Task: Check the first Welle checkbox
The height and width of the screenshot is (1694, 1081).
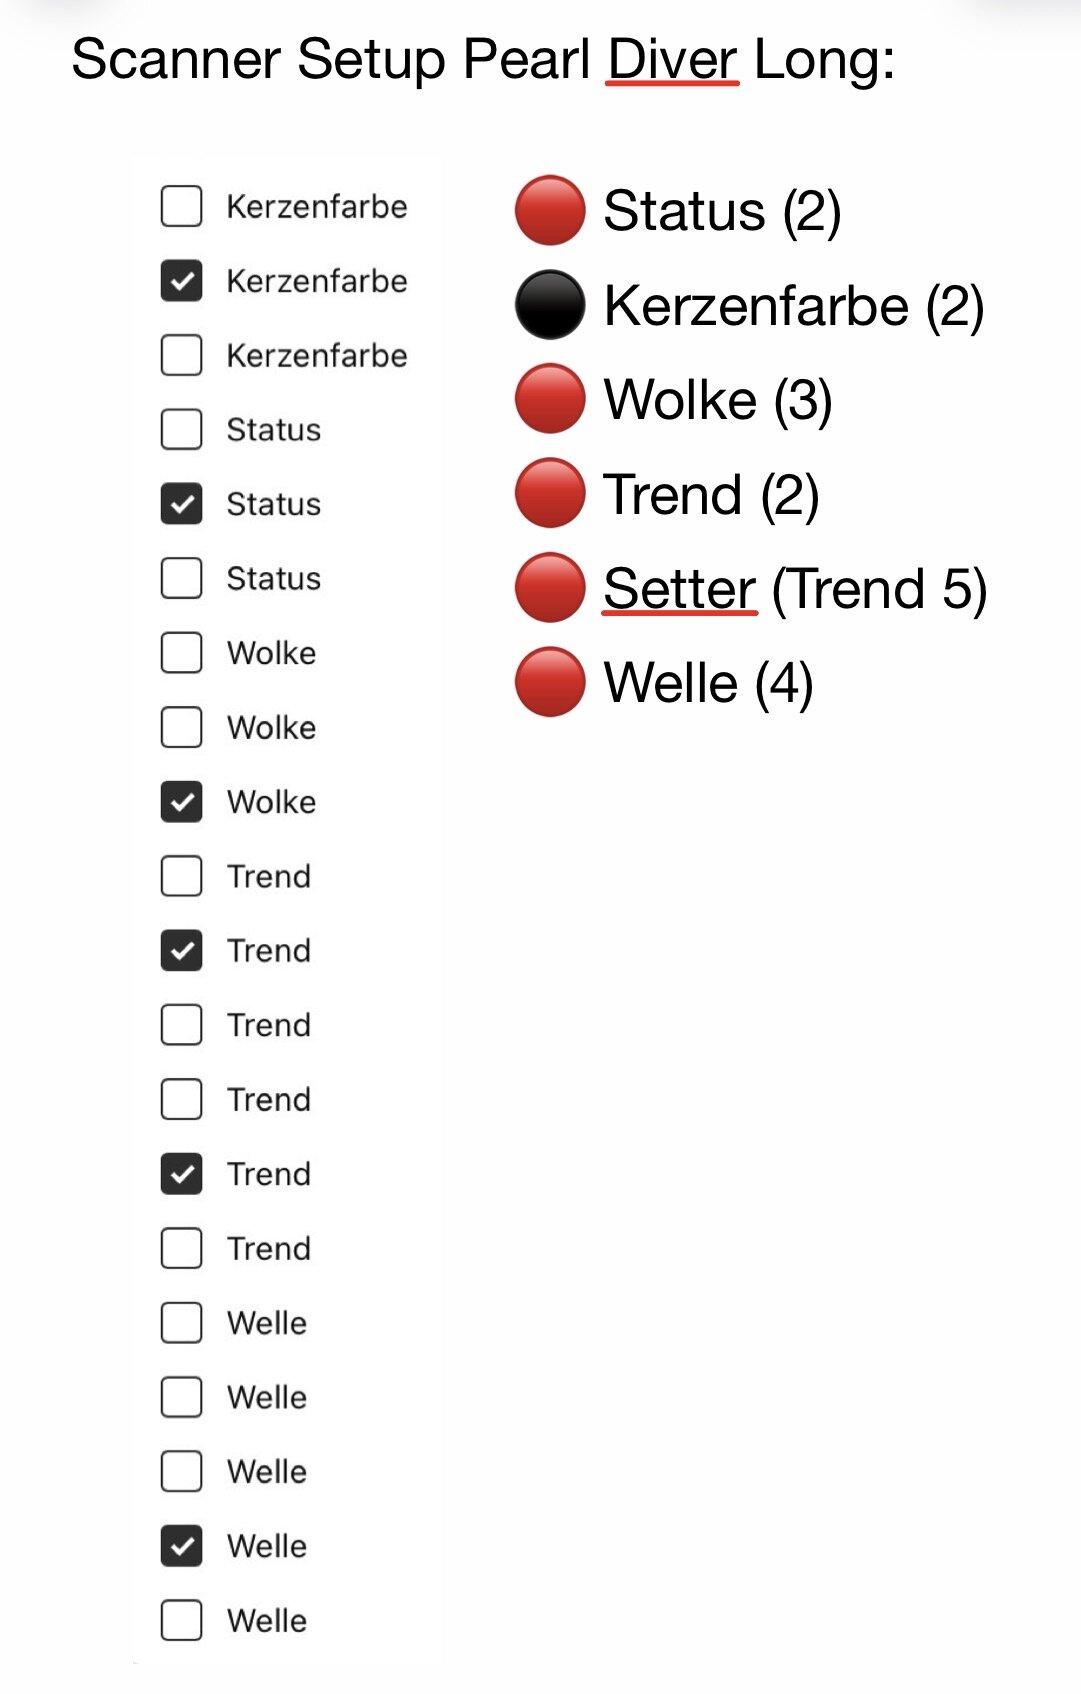Action: tap(181, 1323)
